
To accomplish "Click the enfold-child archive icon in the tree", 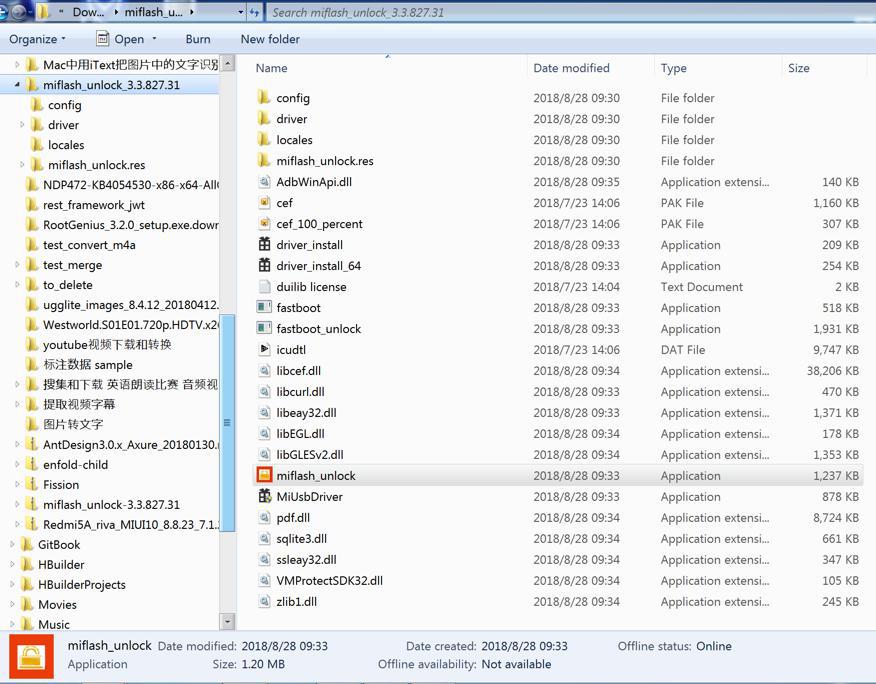I will [x=32, y=464].
